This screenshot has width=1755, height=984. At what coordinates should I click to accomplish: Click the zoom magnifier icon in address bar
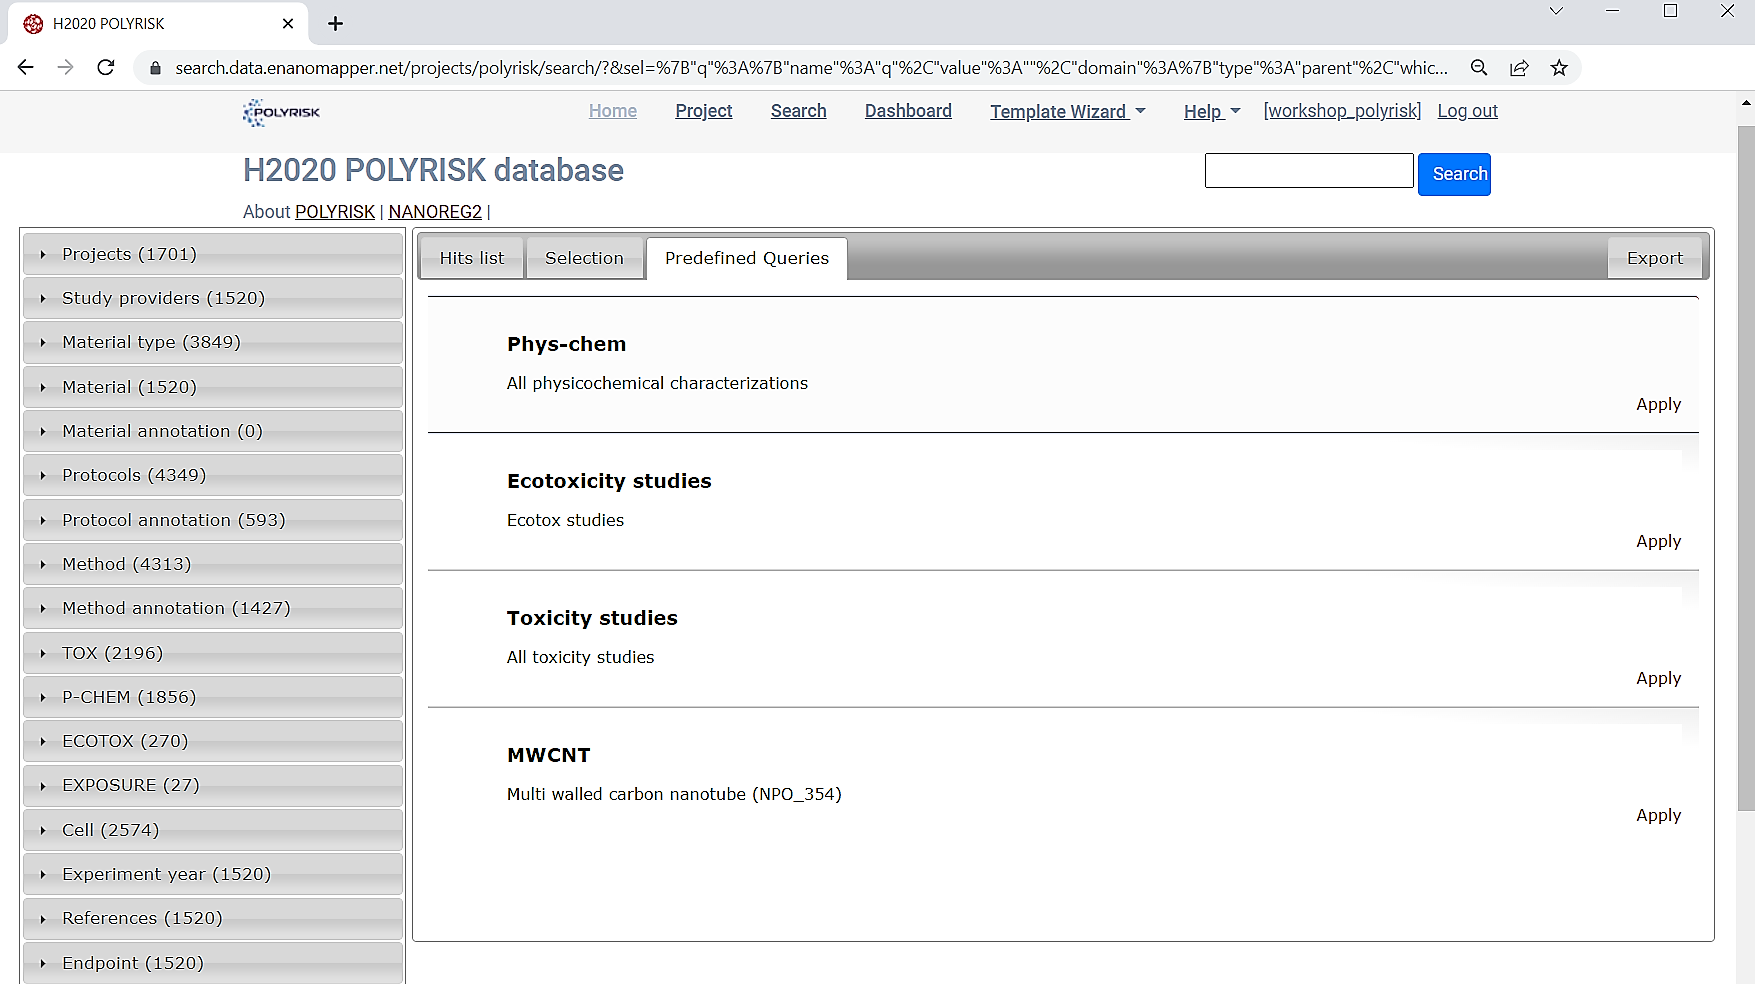(1480, 67)
